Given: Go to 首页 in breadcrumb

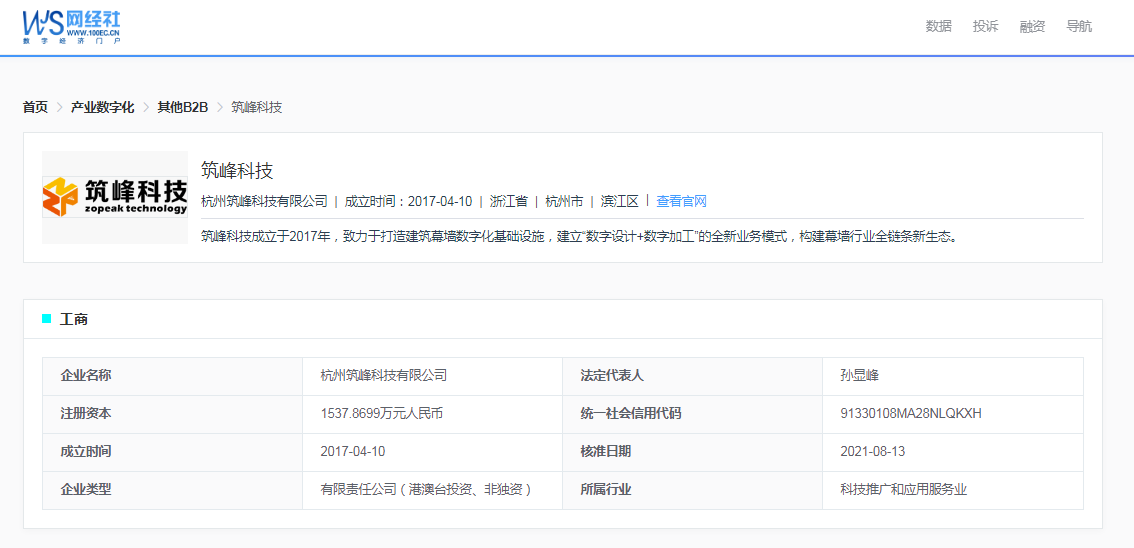Looking at the screenshot, I should tap(35, 107).
